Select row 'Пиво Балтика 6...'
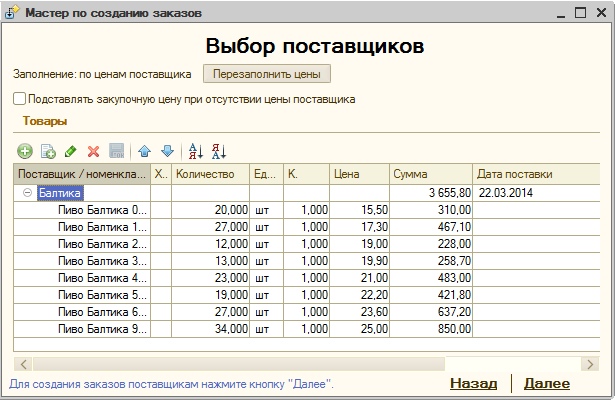This screenshot has width=615, height=400. click(307, 312)
